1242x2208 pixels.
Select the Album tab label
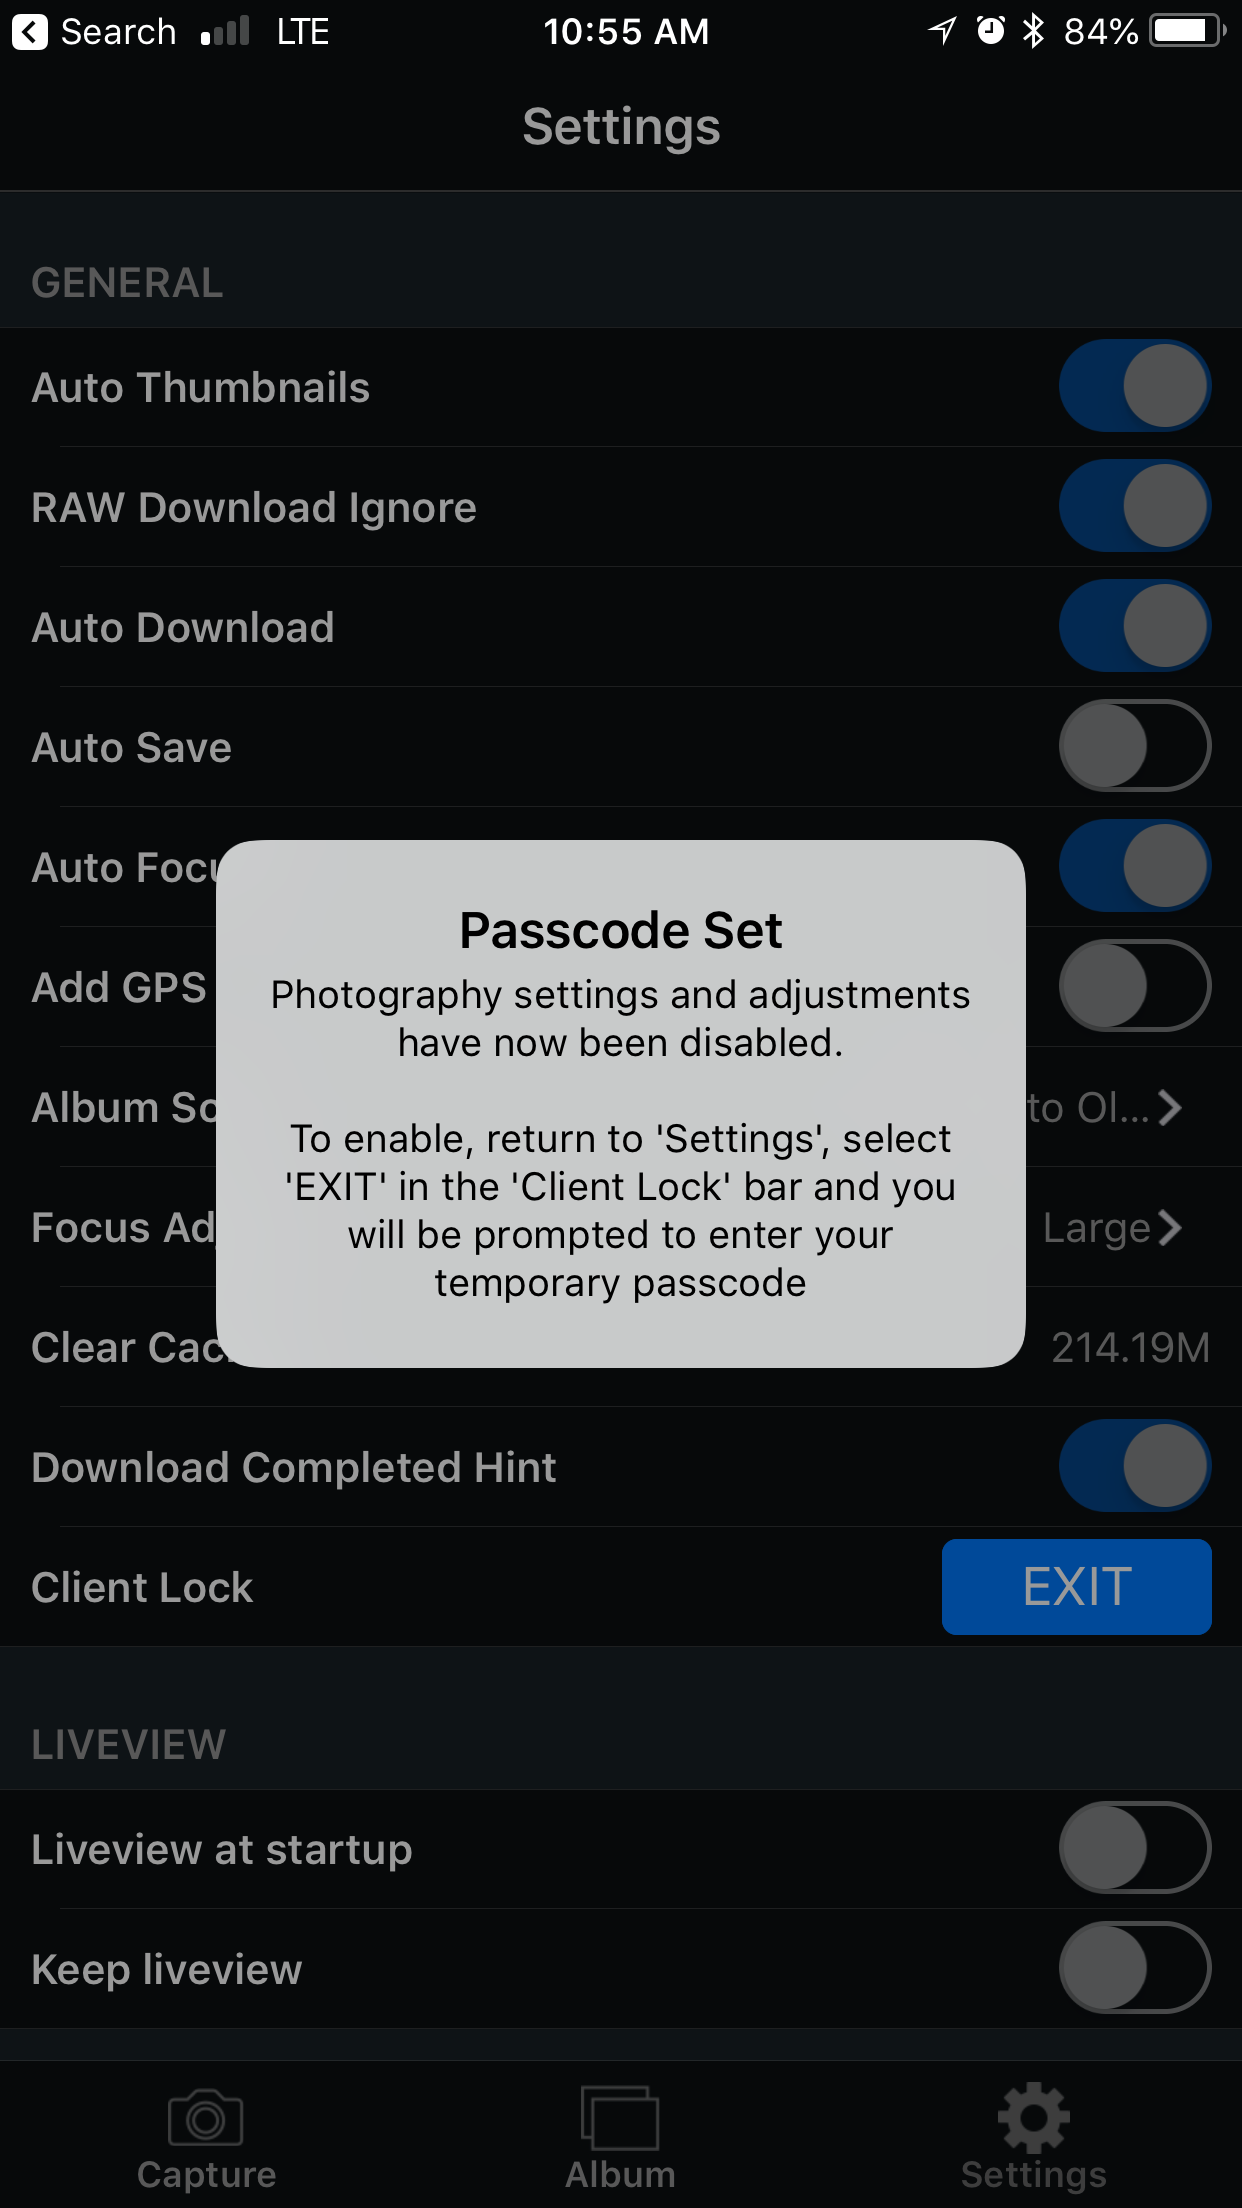pos(620,2175)
